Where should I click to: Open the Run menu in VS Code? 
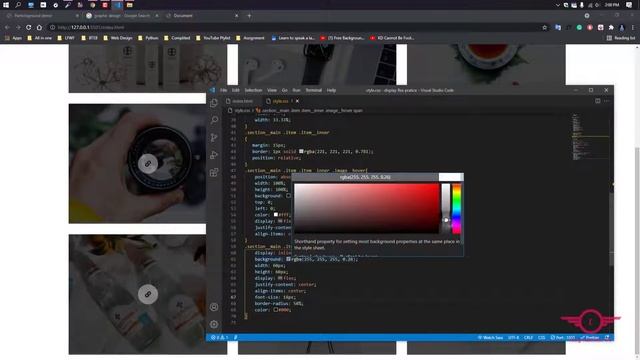pyautogui.click(x=296, y=90)
